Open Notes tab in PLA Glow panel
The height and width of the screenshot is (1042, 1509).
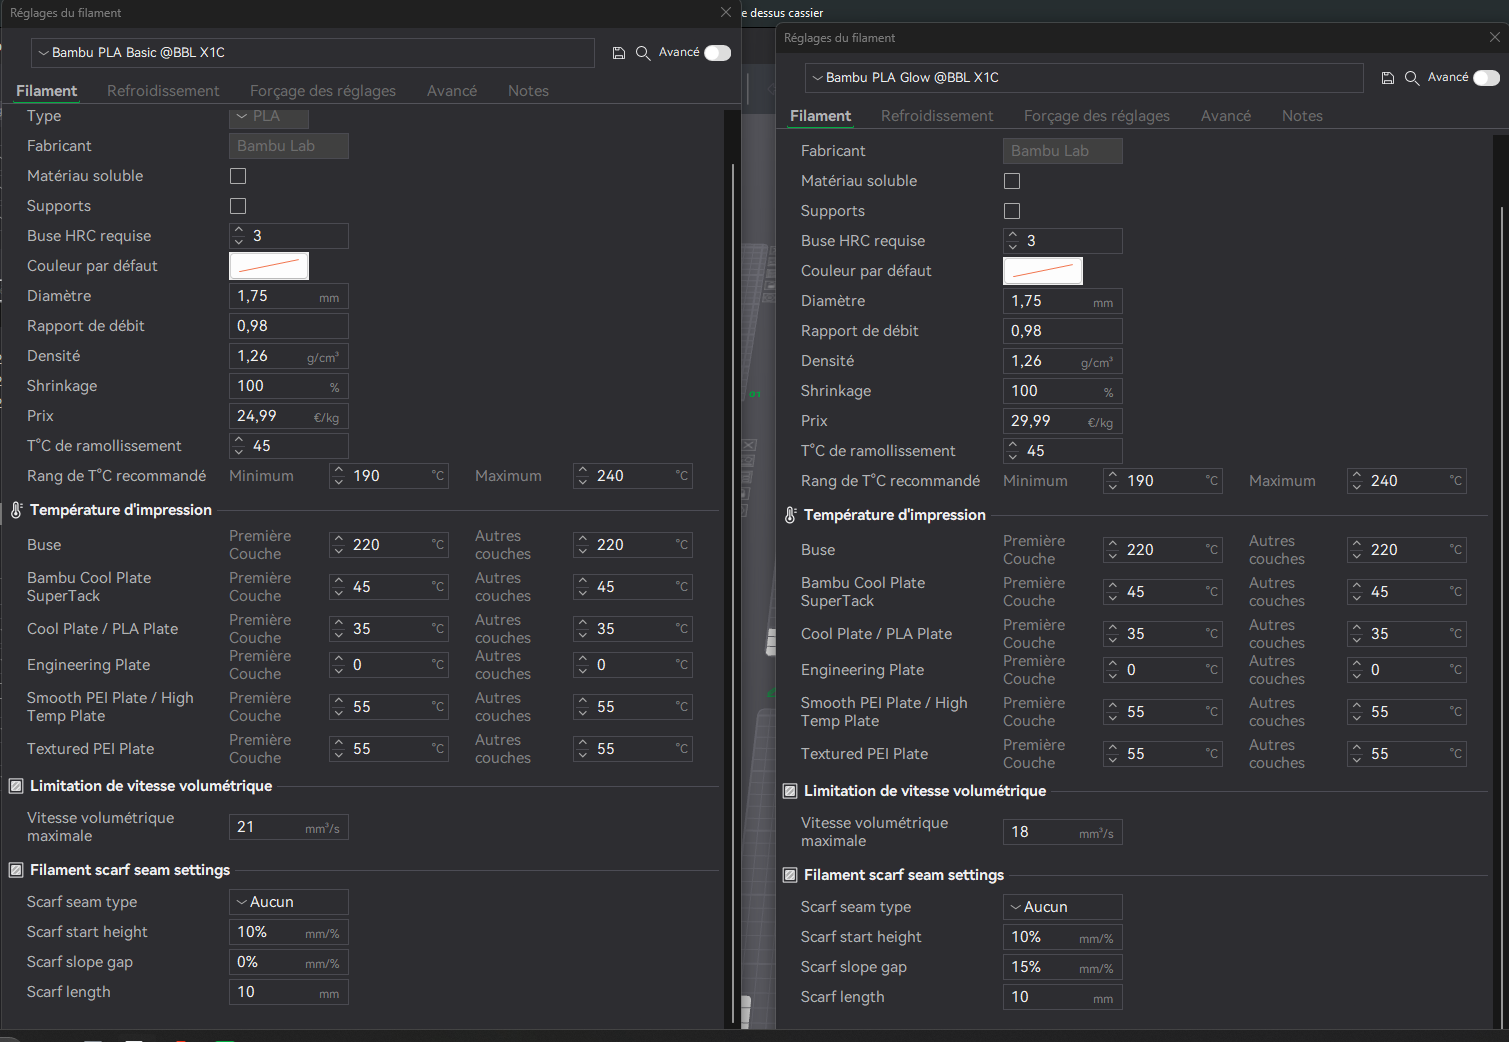(1302, 116)
